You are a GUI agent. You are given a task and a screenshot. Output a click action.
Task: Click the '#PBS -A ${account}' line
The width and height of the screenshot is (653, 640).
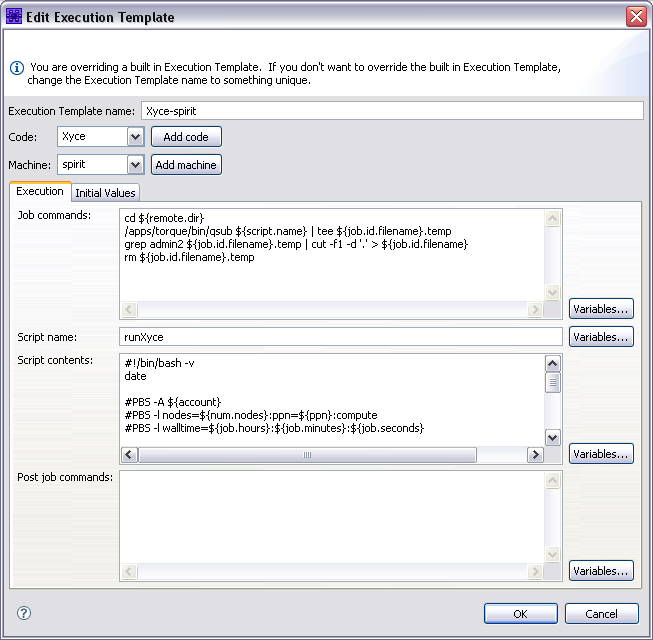click(x=173, y=402)
